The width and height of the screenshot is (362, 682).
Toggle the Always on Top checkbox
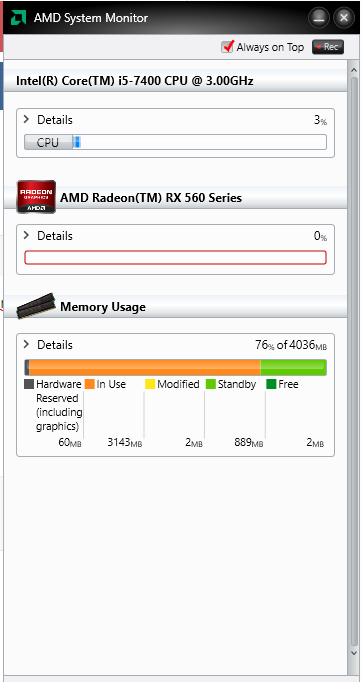(227, 47)
